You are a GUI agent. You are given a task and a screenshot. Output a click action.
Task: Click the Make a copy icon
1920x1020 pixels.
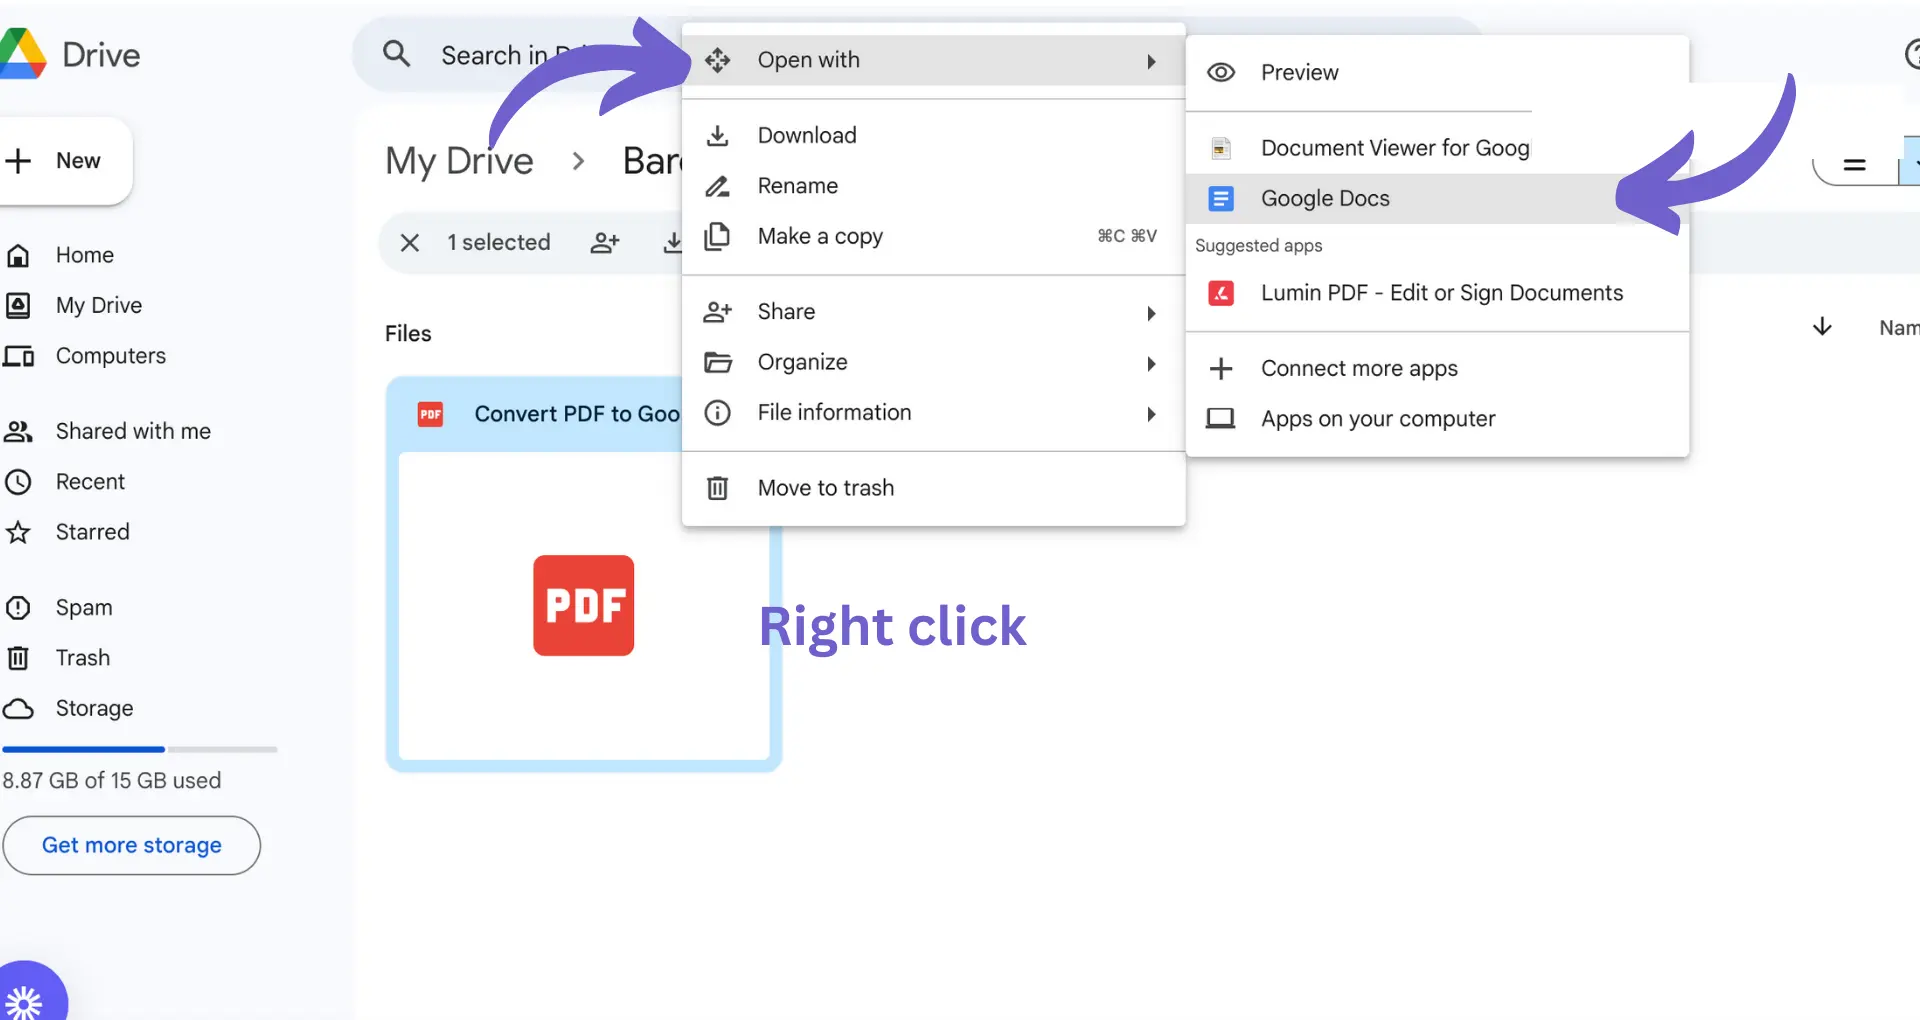(718, 236)
